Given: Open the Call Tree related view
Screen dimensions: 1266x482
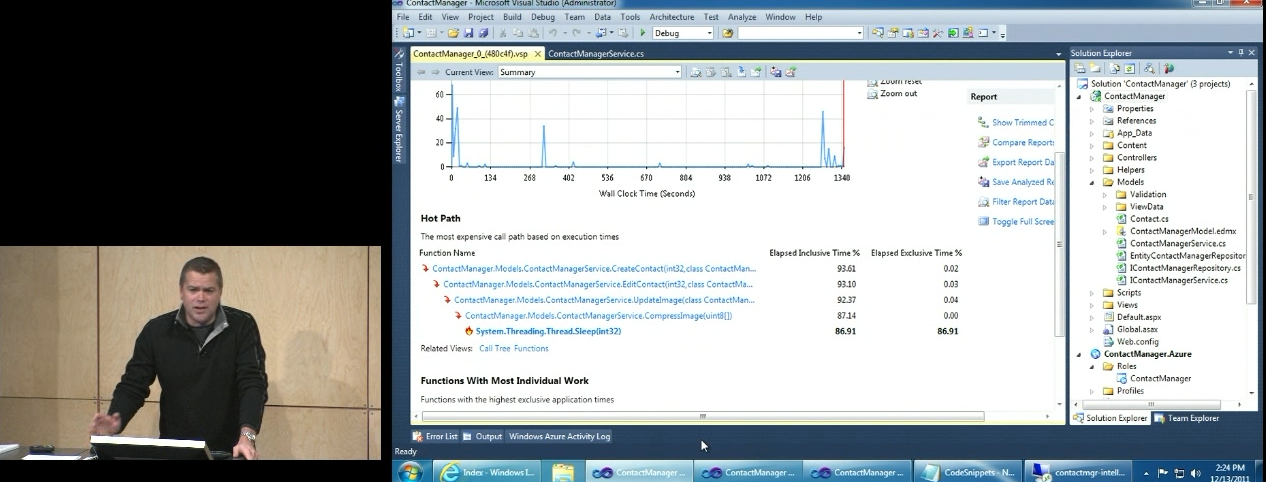Looking at the screenshot, I should click(x=495, y=349).
